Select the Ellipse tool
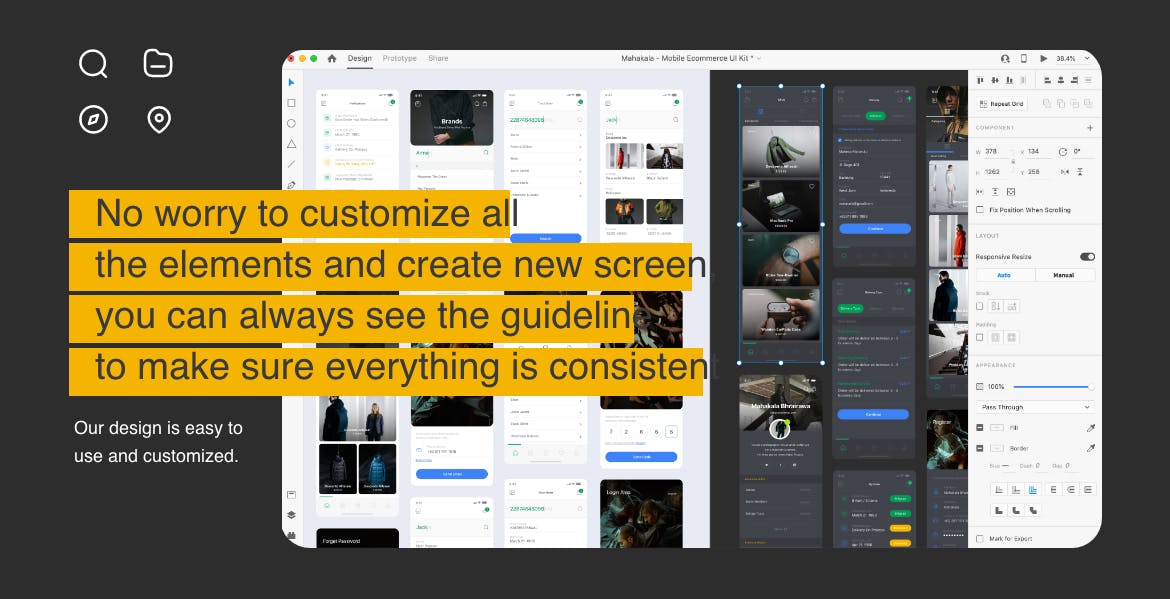The width and height of the screenshot is (1170, 599). click(x=291, y=123)
